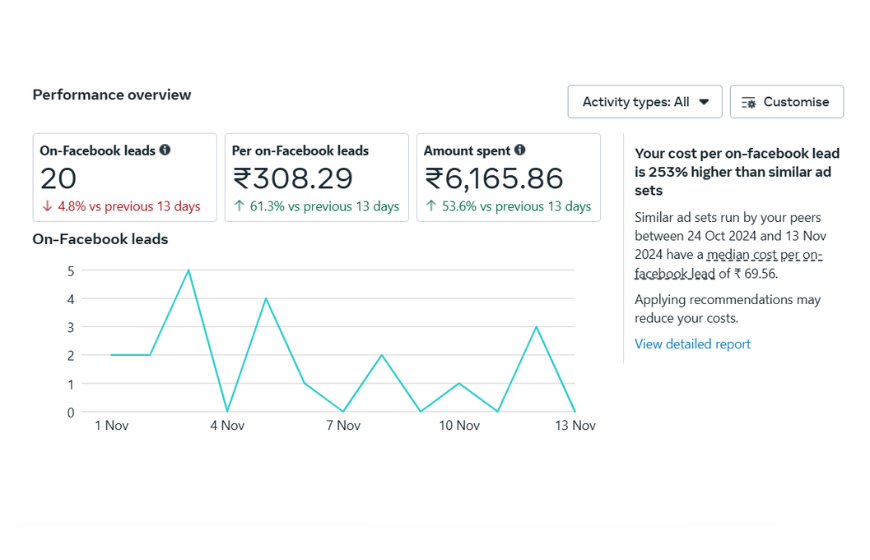Click the info icon beside On-Facebook leads
The height and width of the screenshot is (560, 870).
pyautogui.click(x=165, y=150)
